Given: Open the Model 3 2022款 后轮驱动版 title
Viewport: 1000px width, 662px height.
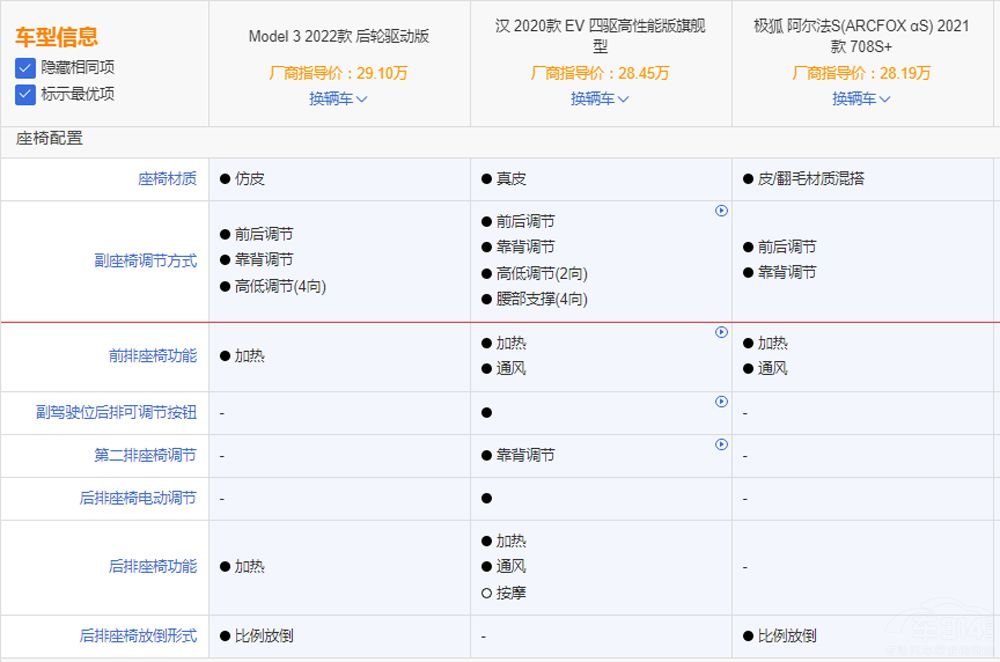Looking at the screenshot, I should [338, 36].
